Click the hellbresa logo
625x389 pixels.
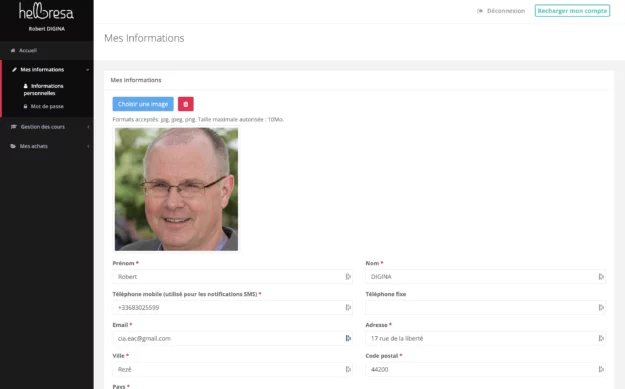click(x=46, y=11)
